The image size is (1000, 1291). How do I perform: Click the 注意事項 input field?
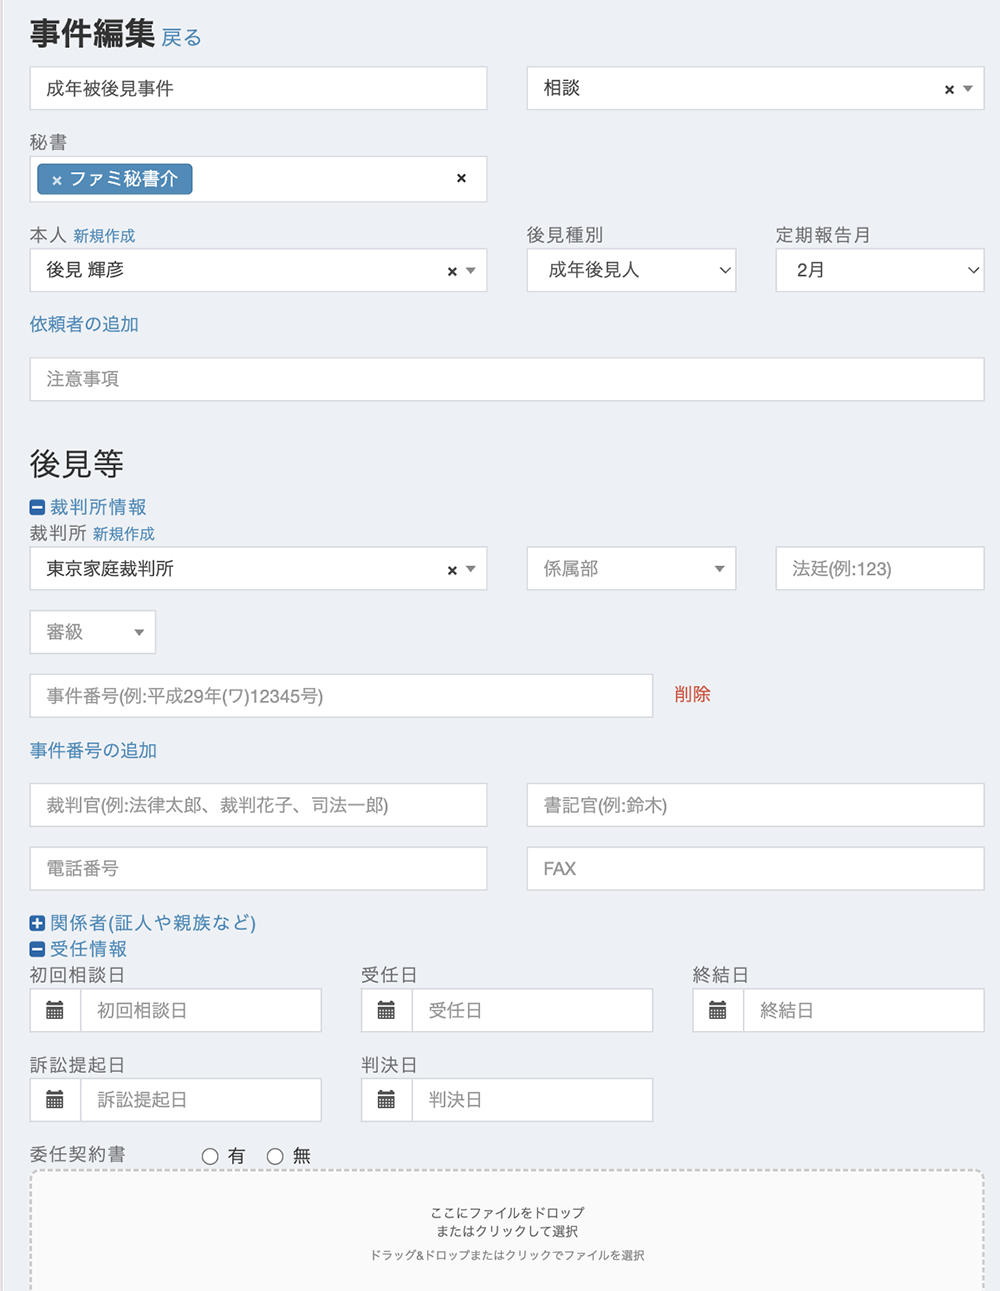(506, 379)
